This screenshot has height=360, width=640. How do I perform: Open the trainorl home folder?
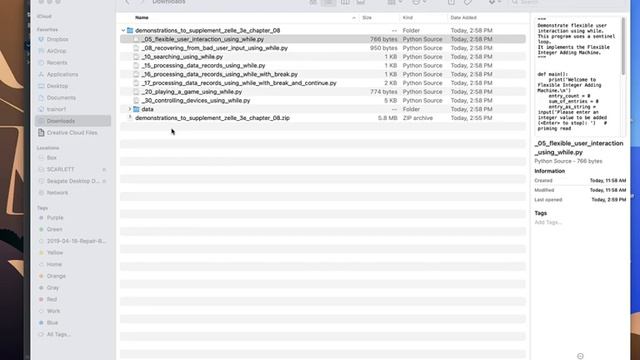point(56,109)
